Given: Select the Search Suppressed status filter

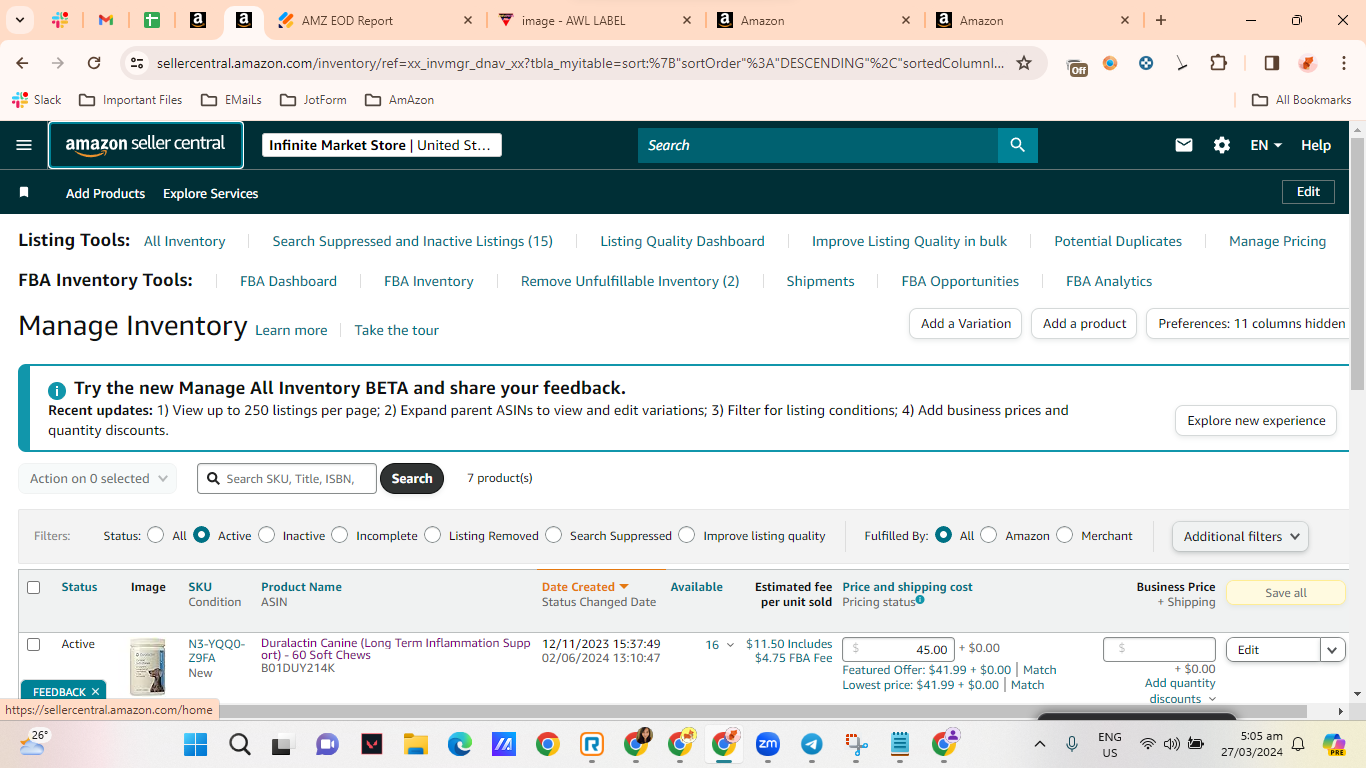Looking at the screenshot, I should (x=553, y=535).
